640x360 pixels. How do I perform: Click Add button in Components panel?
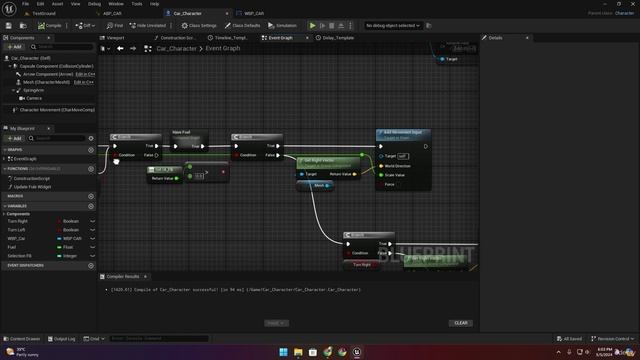coord(15,47)
